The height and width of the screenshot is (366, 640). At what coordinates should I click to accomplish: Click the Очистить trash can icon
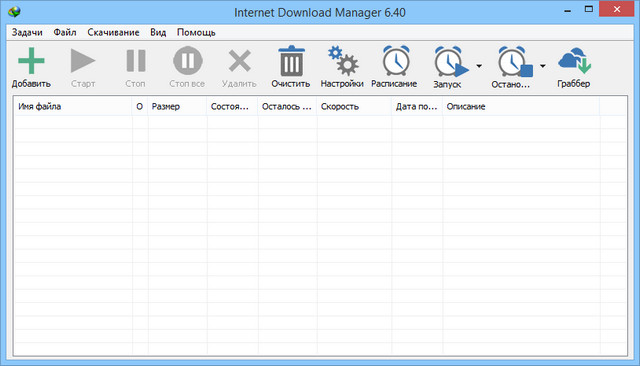291,61
